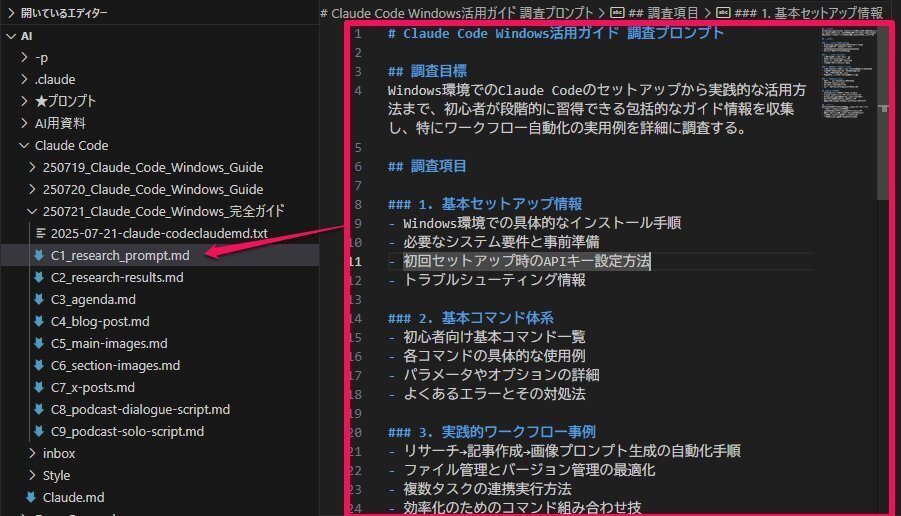
Task: Click the ### 1. 基本セットアップ情報 breadcrumb
Action: (808, 12)
